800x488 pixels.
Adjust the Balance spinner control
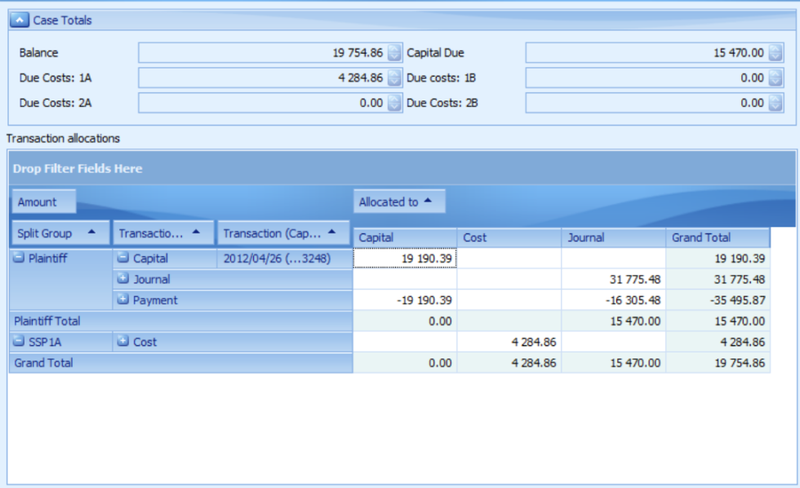point(394,53)
